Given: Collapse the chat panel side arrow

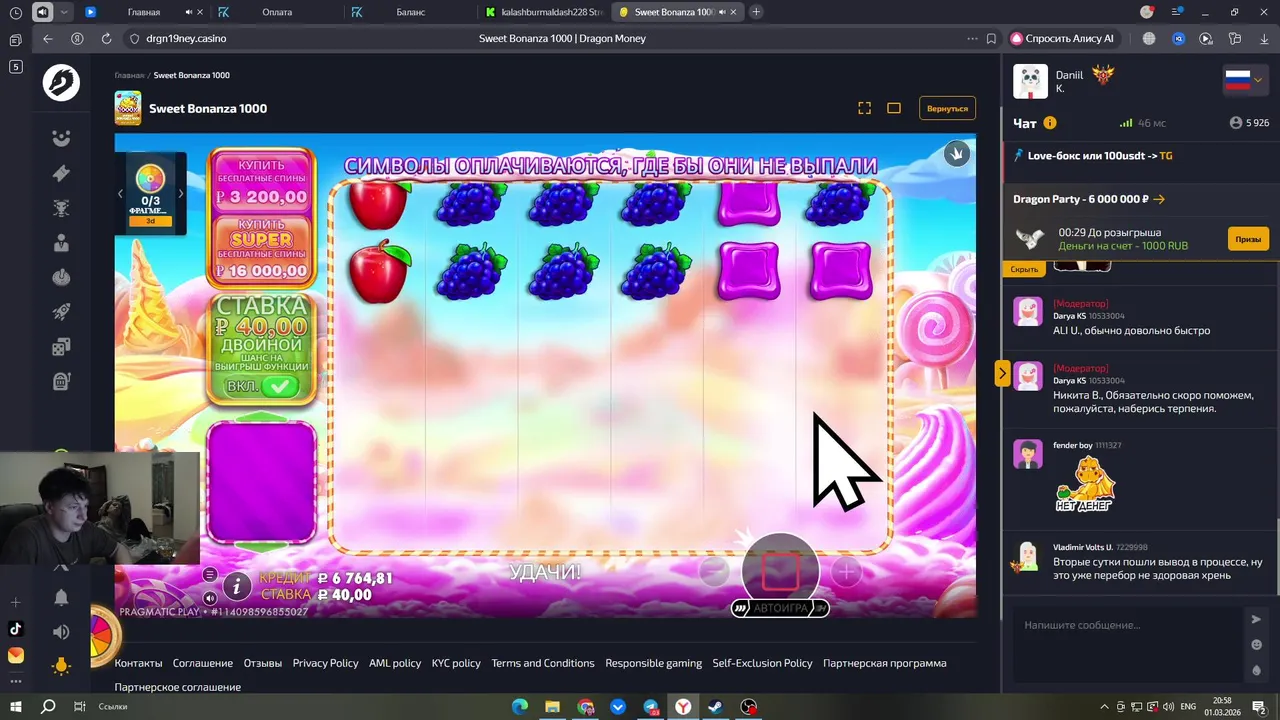Looking at the screenshot, I should [x=1002, y=373].
